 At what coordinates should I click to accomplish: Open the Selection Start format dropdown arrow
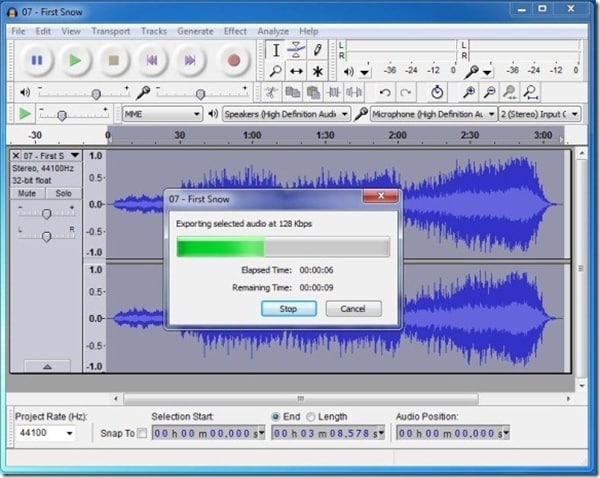pos(262,433)
